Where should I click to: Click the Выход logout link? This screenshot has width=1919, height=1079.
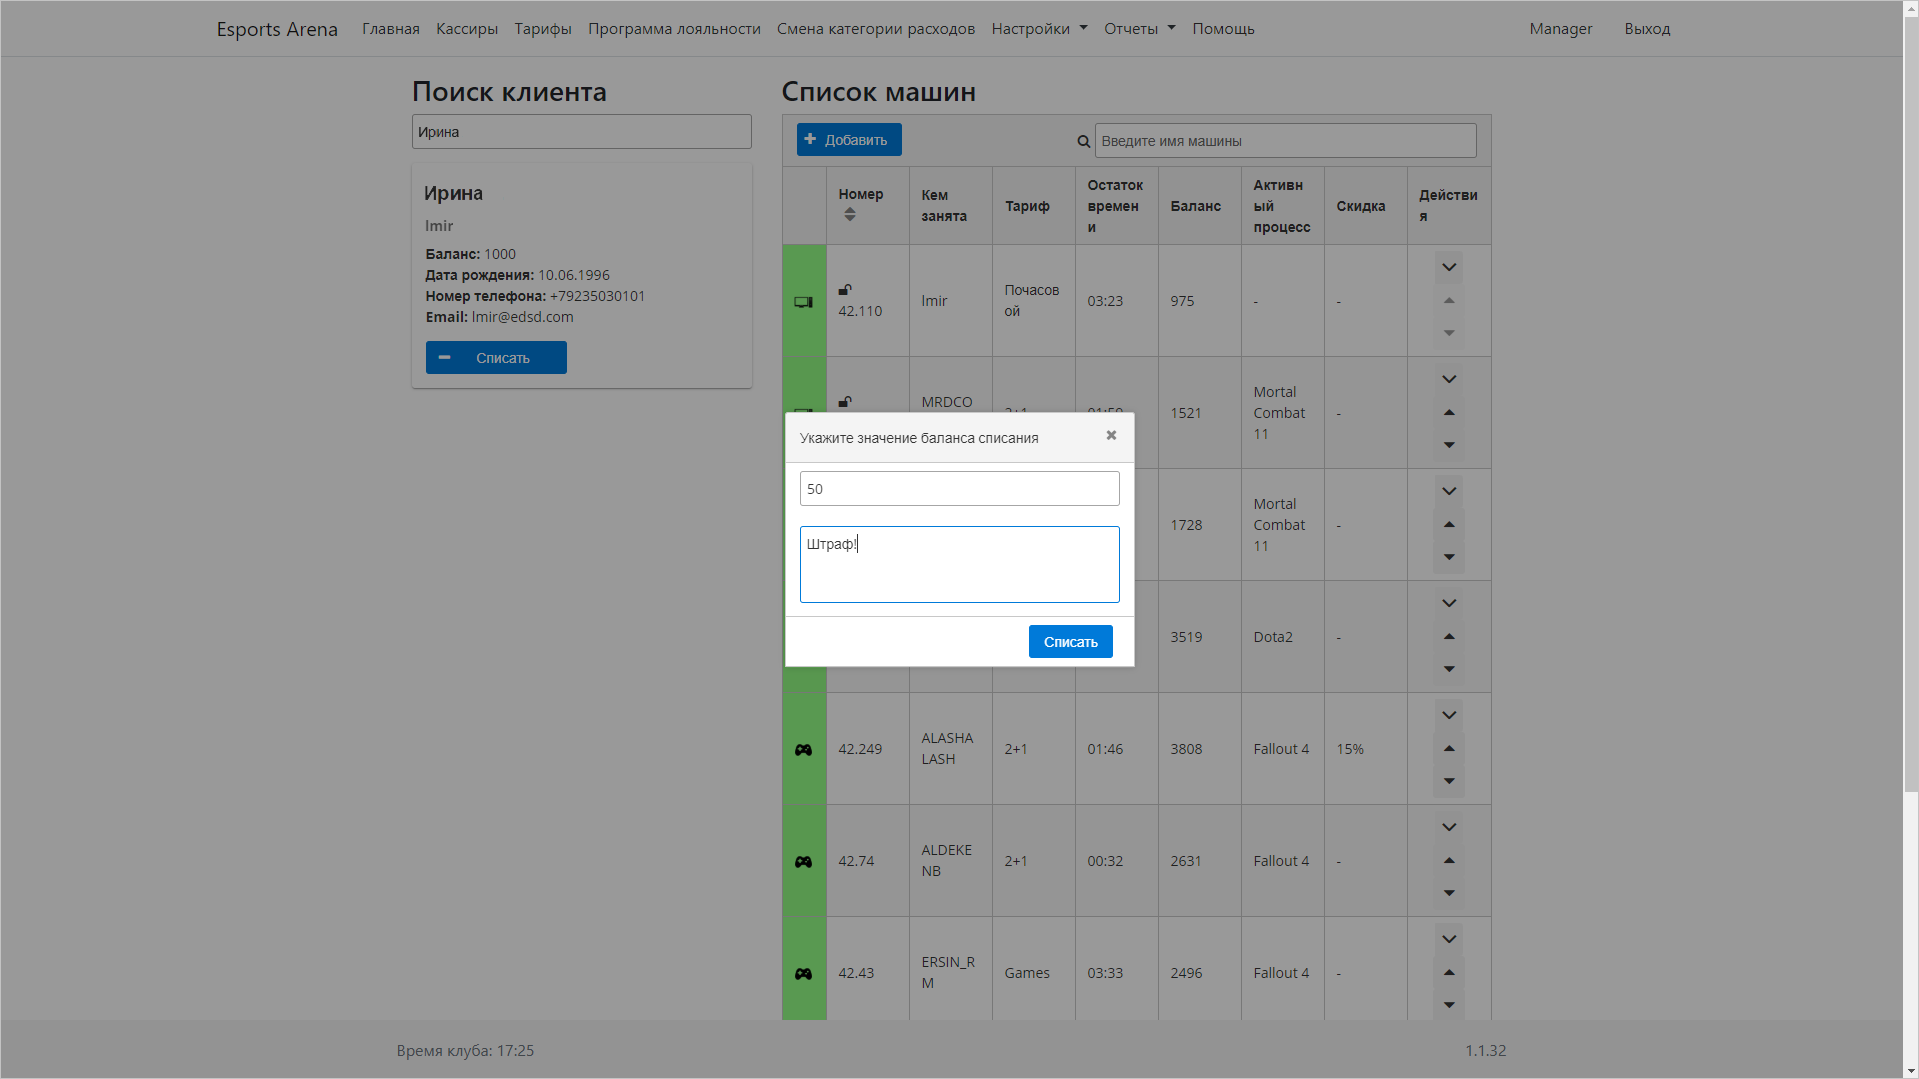pyautogui.click(x=1647, y=29)
